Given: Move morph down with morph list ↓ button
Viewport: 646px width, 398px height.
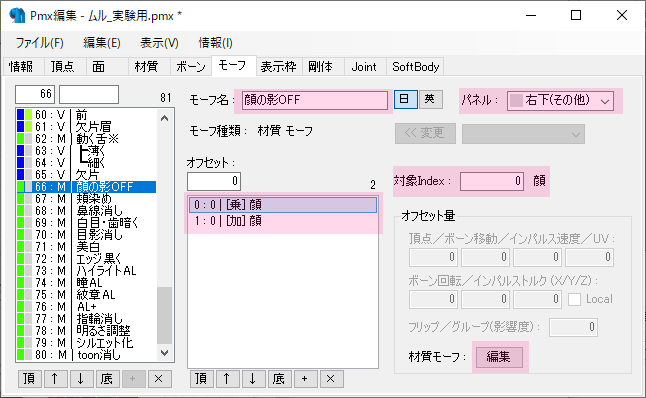Looking at the screenshot, I should tap(81, 379).
